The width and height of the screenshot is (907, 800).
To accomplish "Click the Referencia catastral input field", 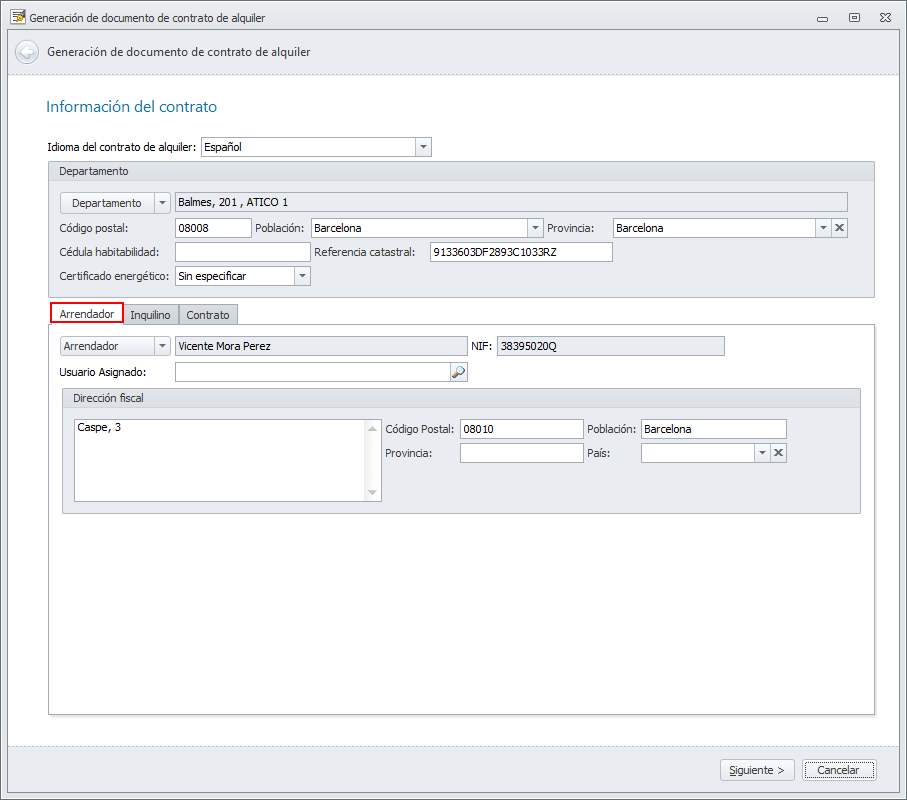I will (x=521, y=252).
